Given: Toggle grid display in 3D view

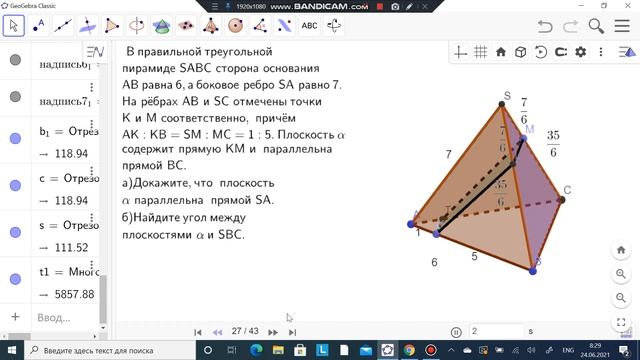Looking at the screenshot, I should click(x=480, y=52).
